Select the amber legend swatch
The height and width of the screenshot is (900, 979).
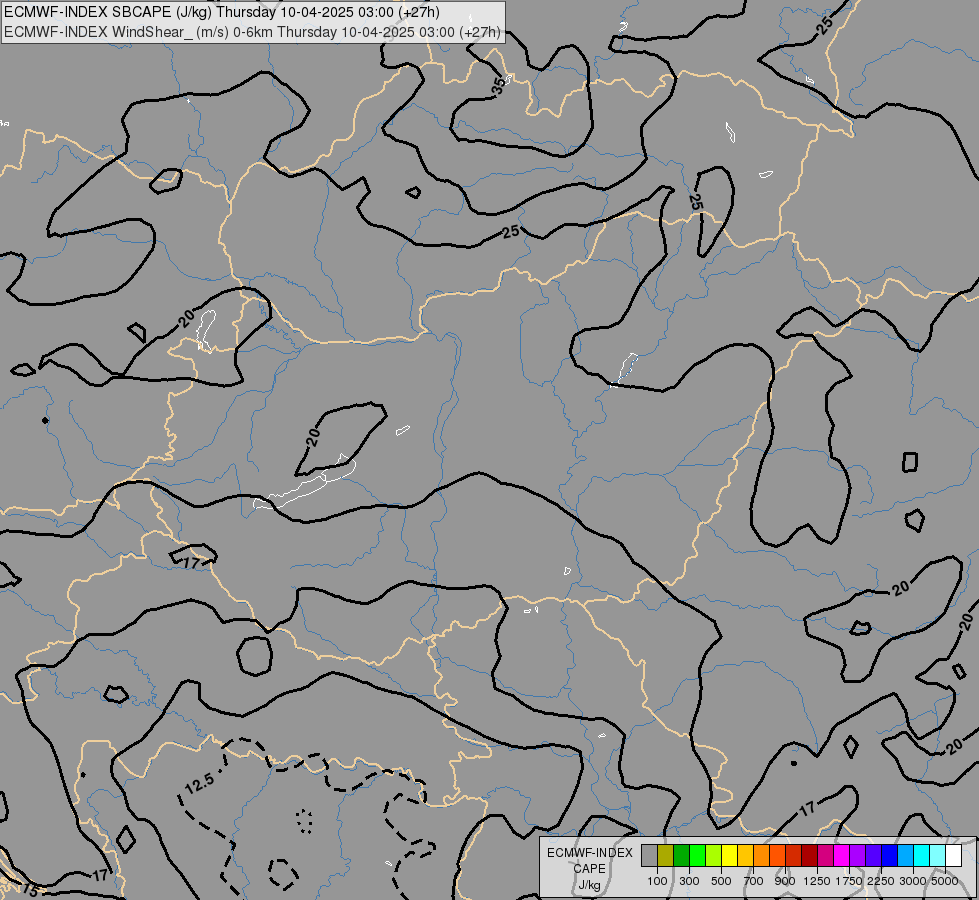(x=745, y=856)
